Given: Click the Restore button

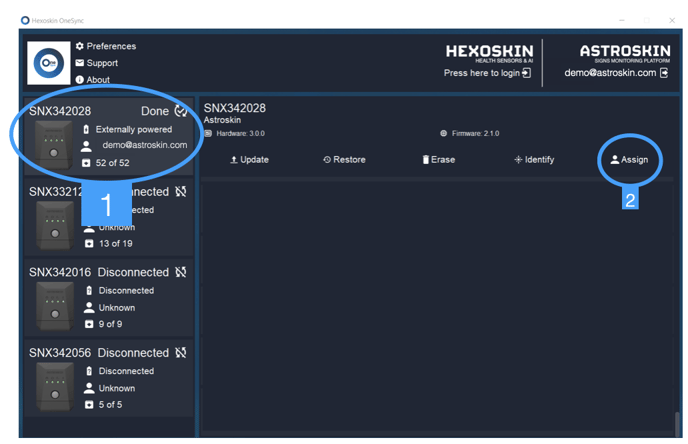Looking at the screenshot, I should (x=344, y=160).
